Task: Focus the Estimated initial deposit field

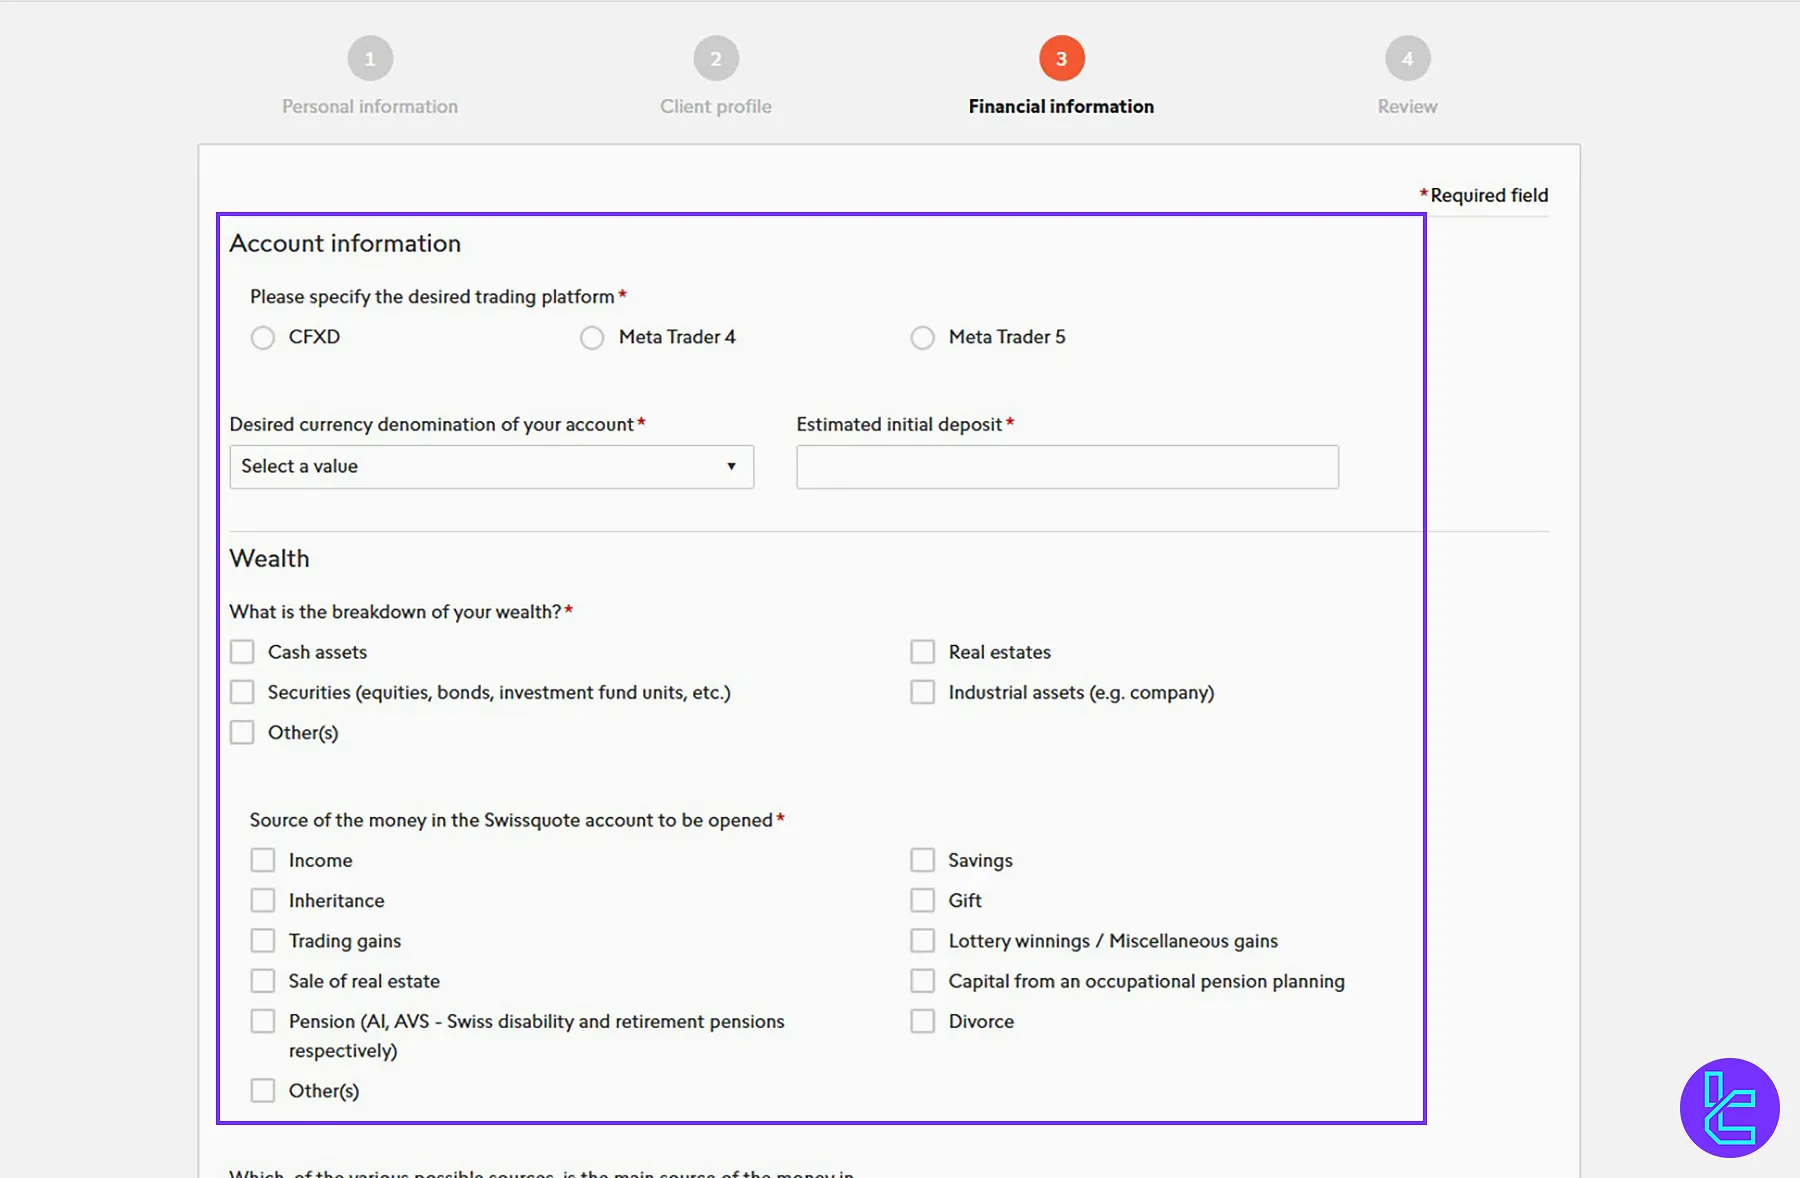Action: tap(1067, 467)
